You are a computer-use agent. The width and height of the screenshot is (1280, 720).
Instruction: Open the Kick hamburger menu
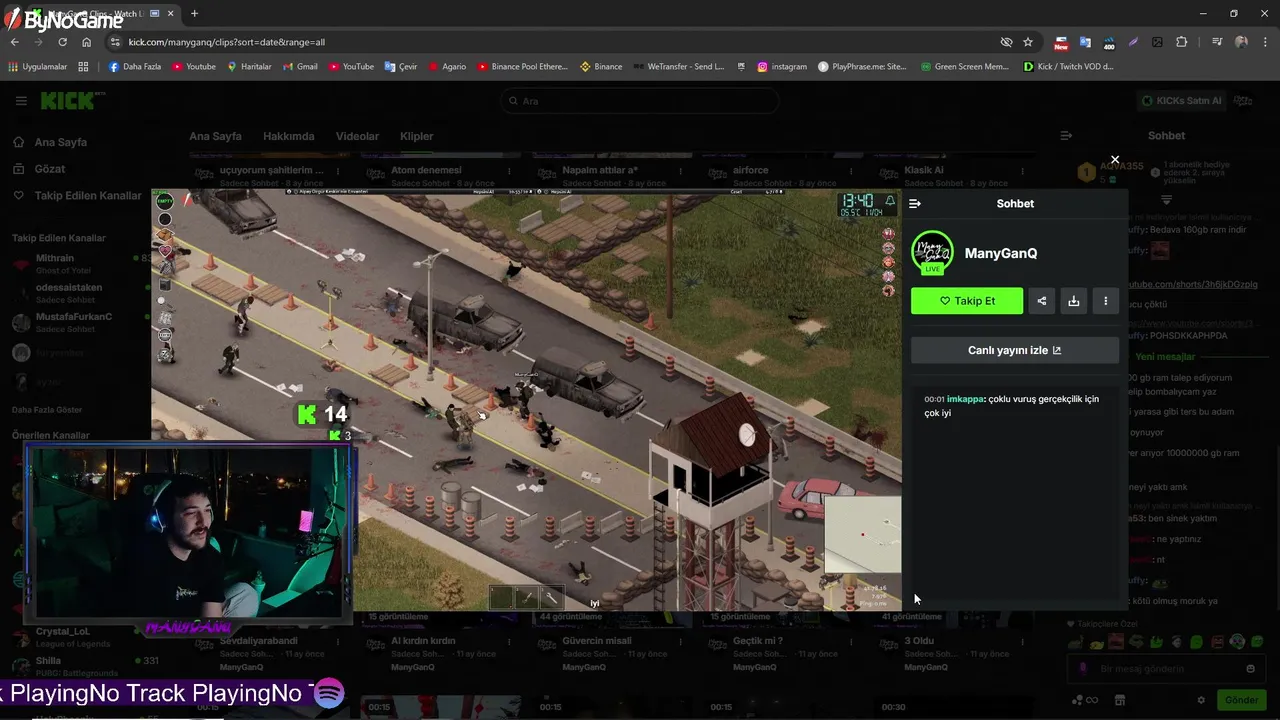(x=21, y=101)
